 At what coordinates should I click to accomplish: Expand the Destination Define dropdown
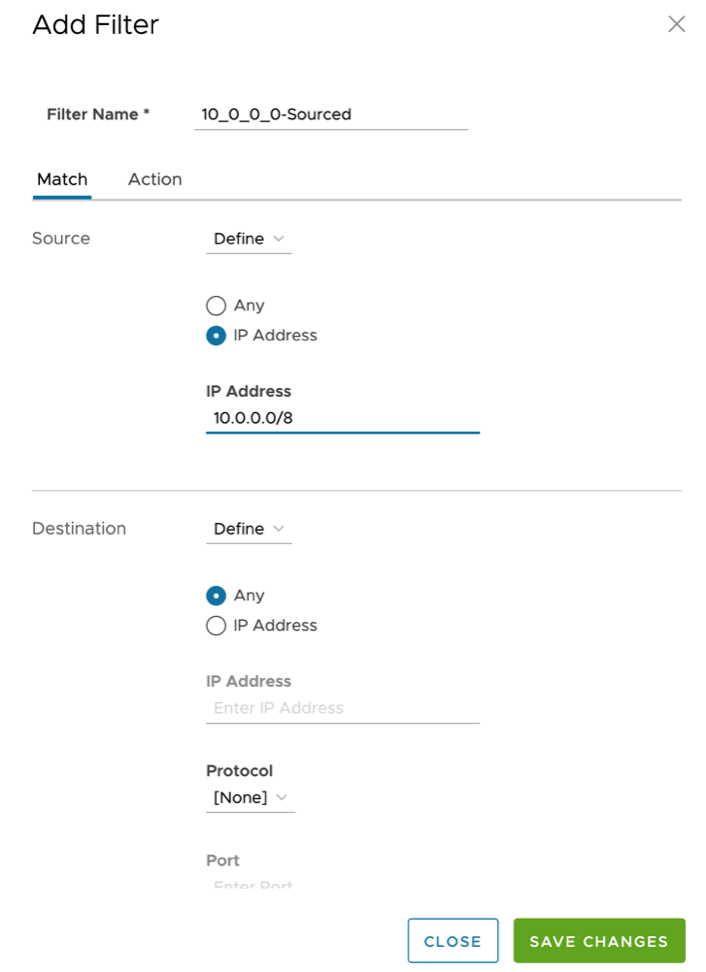[249, 529]
